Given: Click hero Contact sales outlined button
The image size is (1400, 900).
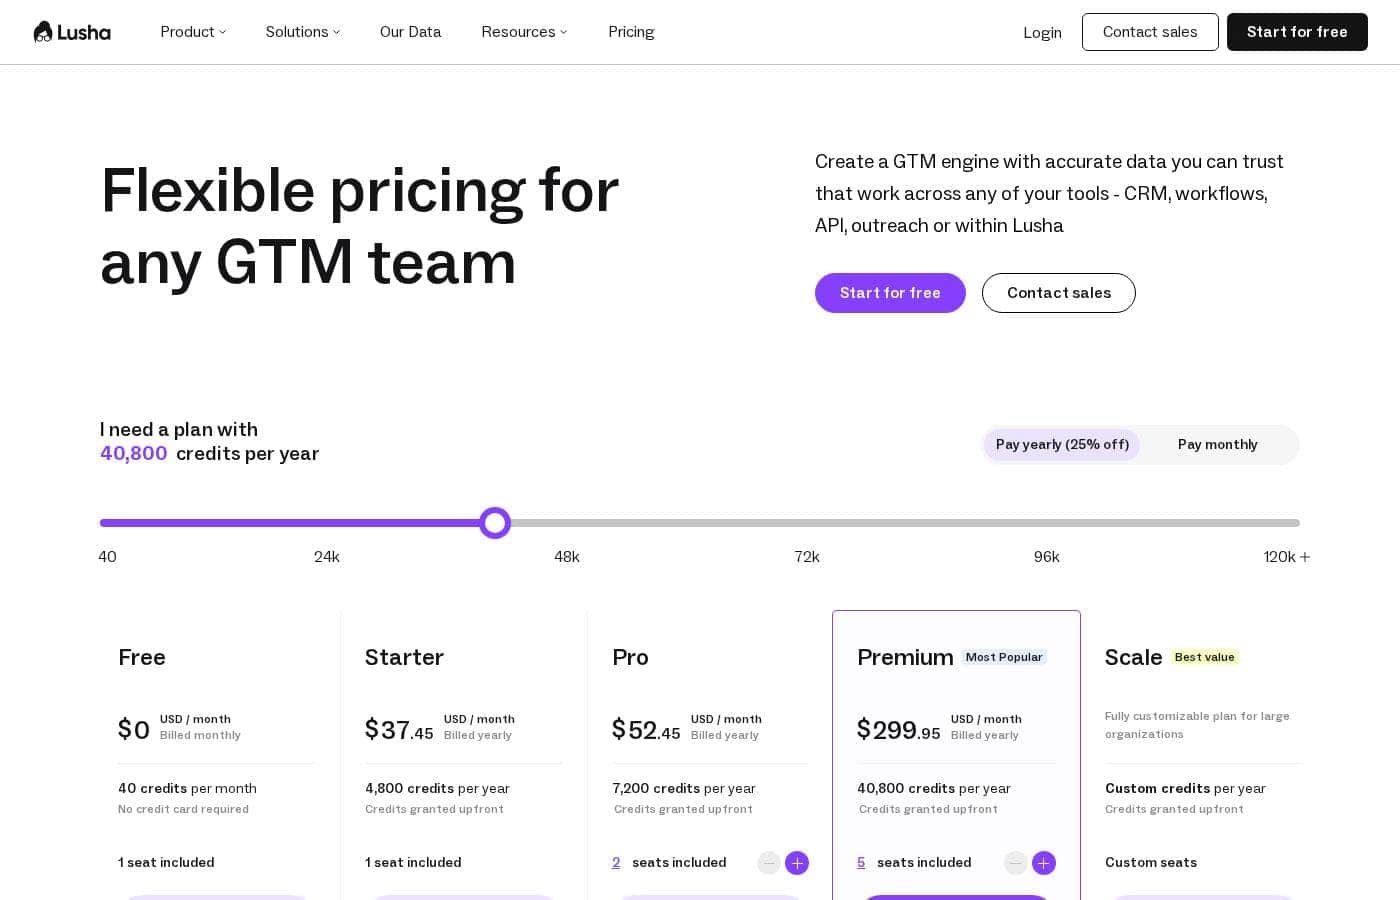Looking at the screenshot, I should pos(1059,293).
